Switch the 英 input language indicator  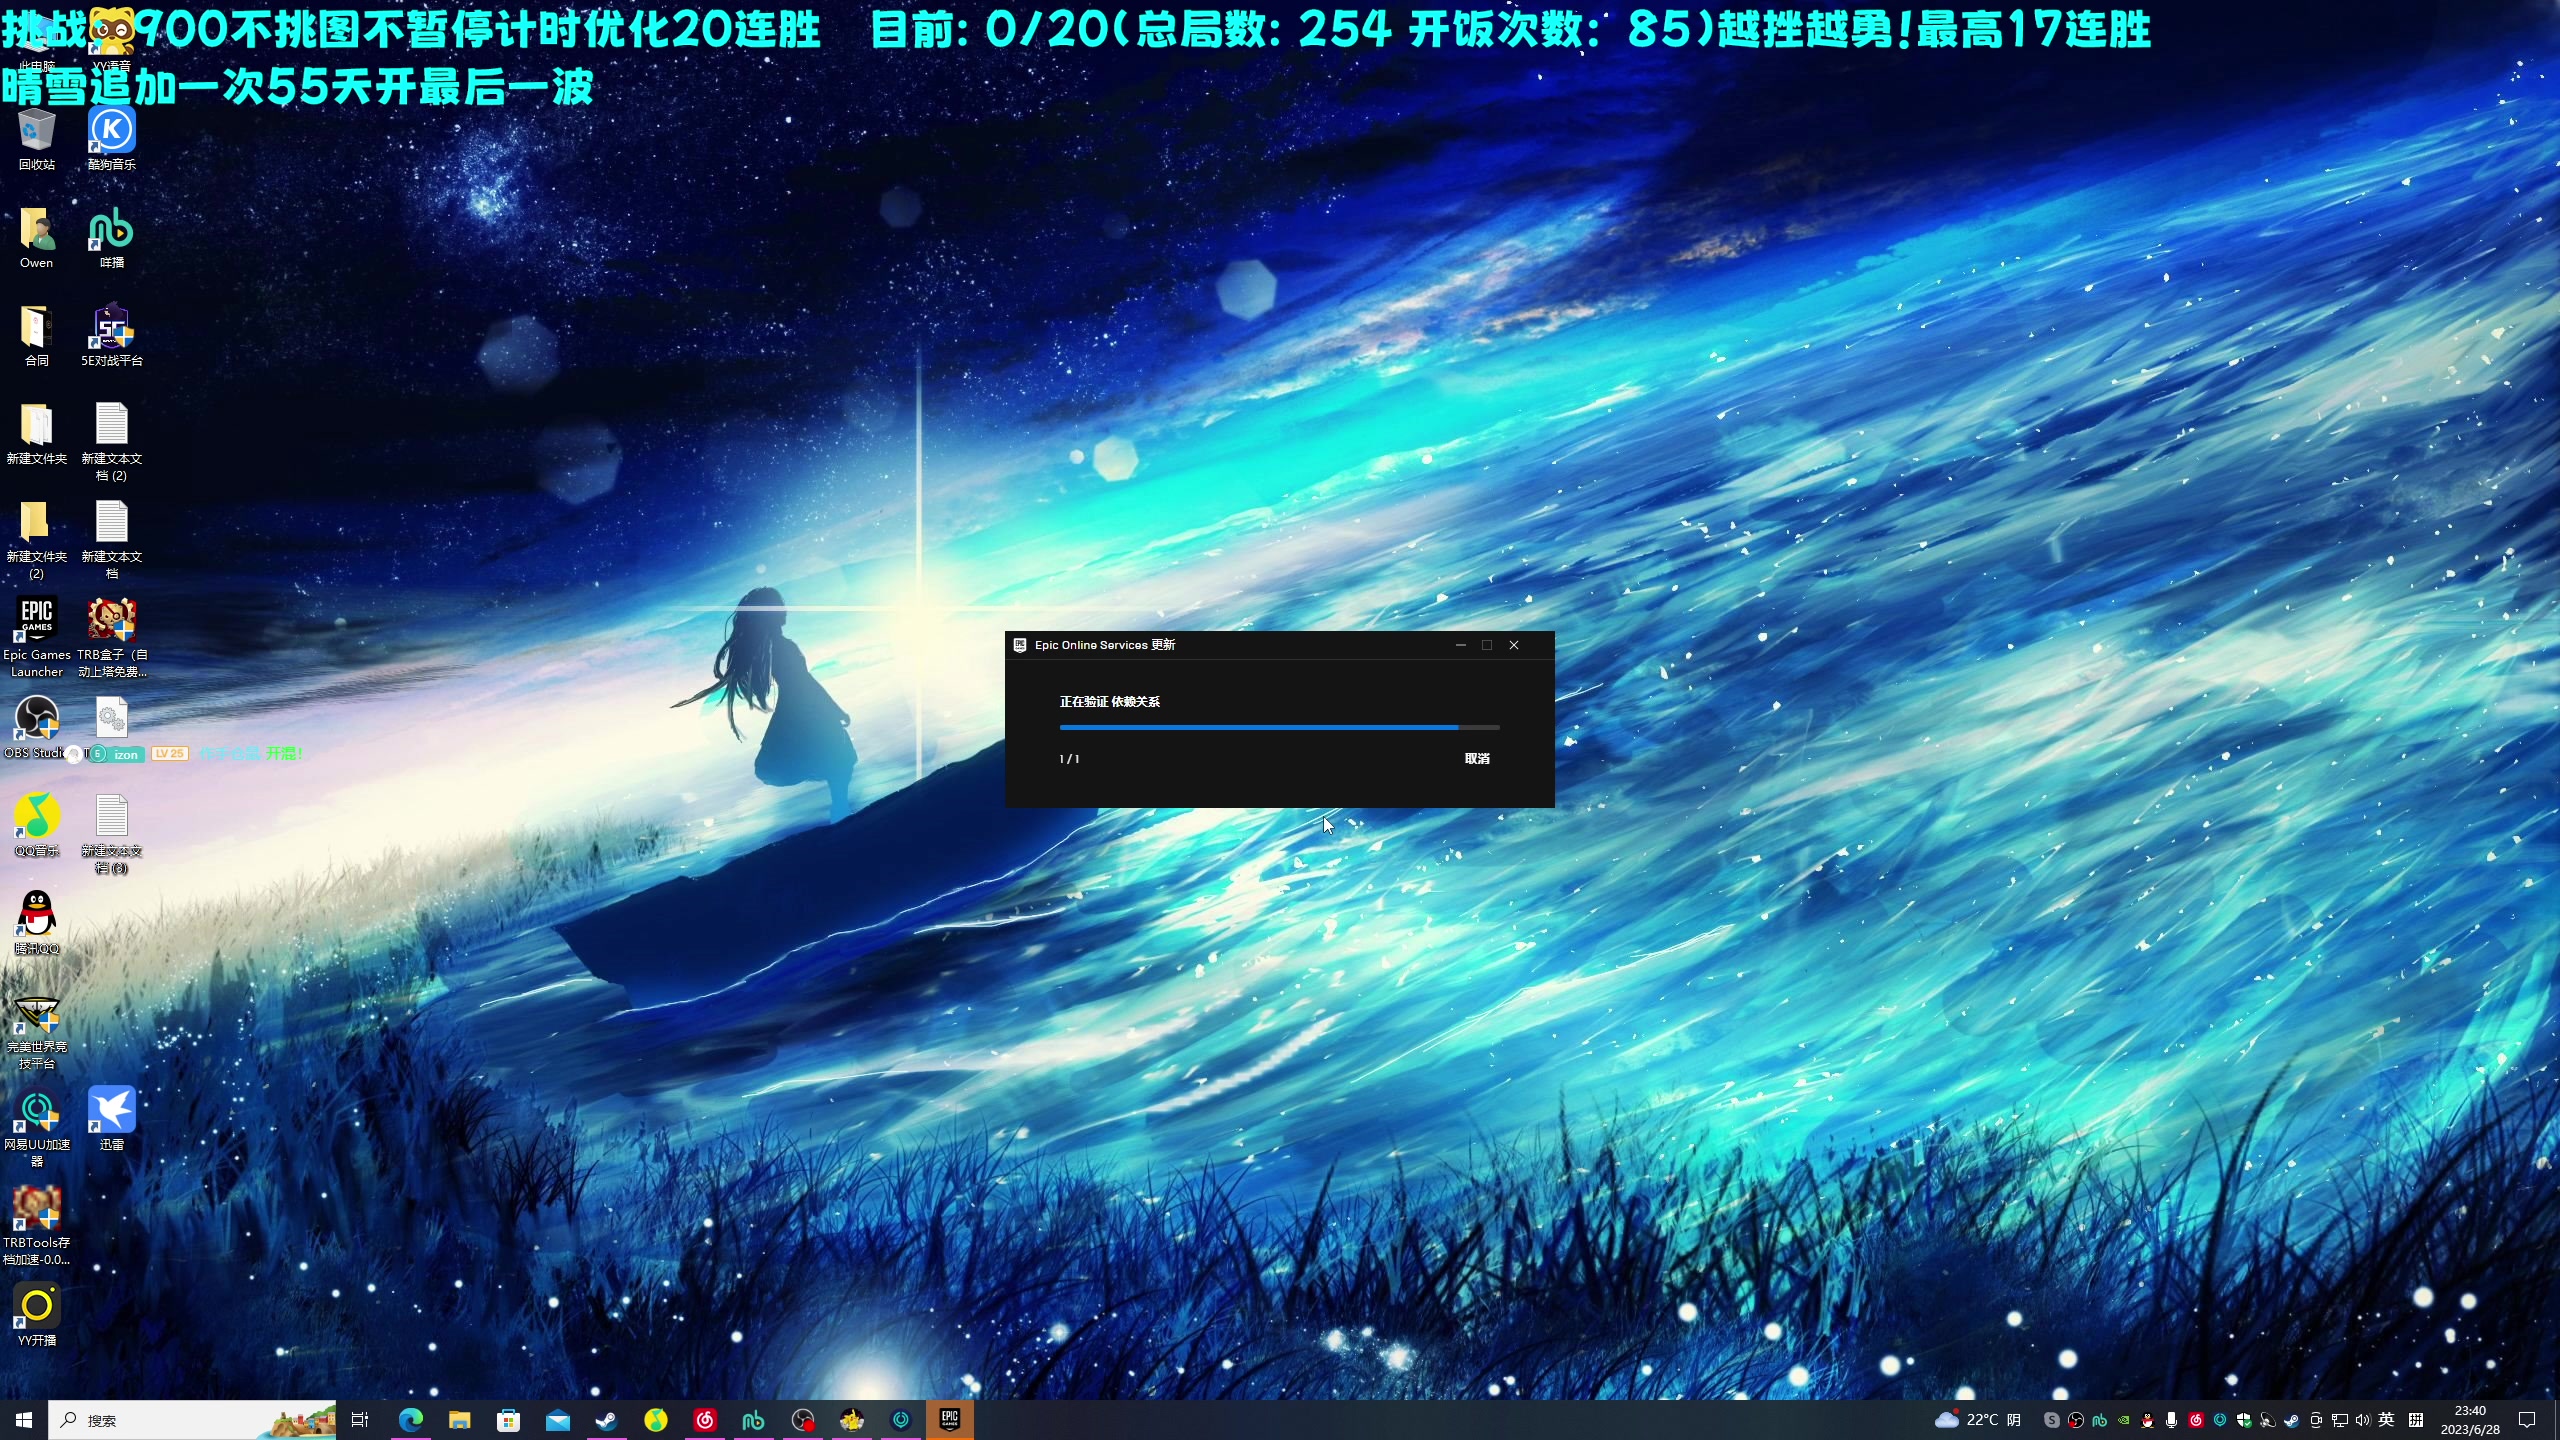pos(2387,1420)
